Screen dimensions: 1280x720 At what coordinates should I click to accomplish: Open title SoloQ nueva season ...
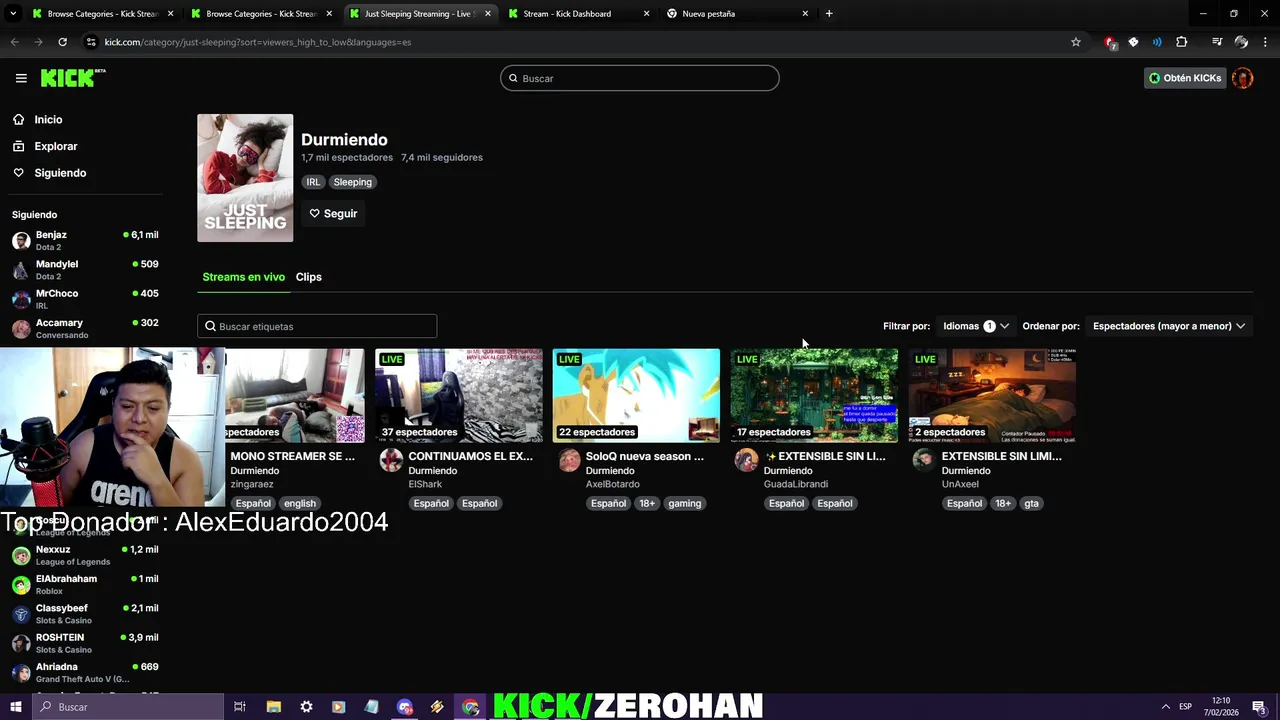coord(645,456)
